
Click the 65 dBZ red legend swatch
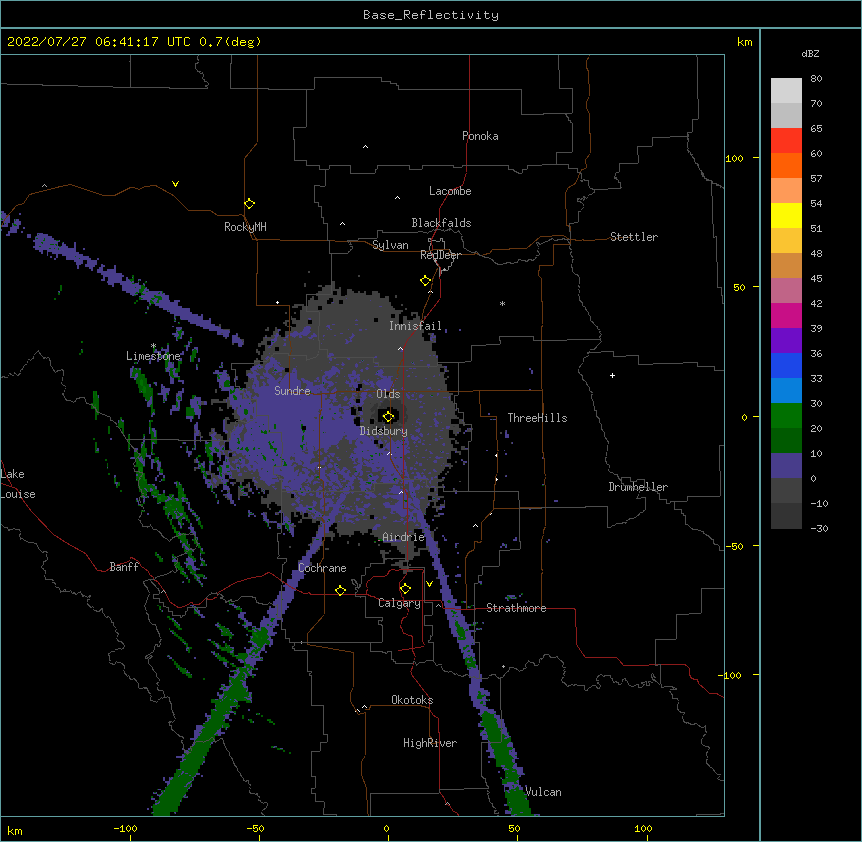pyautogui.click(x=786, y=140)
